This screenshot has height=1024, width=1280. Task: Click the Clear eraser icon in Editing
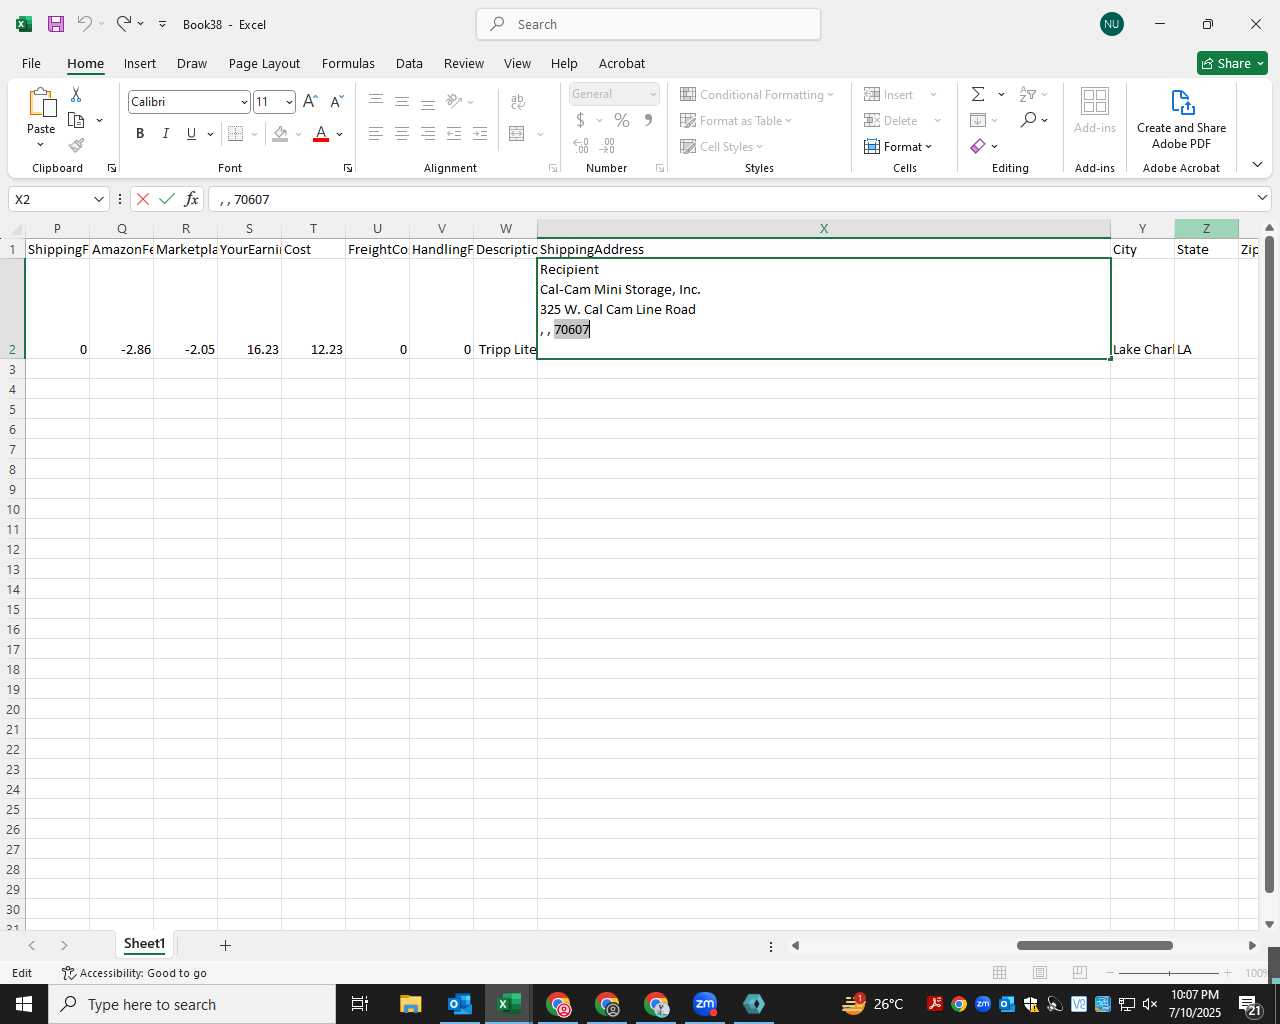[x=978, y=146]
